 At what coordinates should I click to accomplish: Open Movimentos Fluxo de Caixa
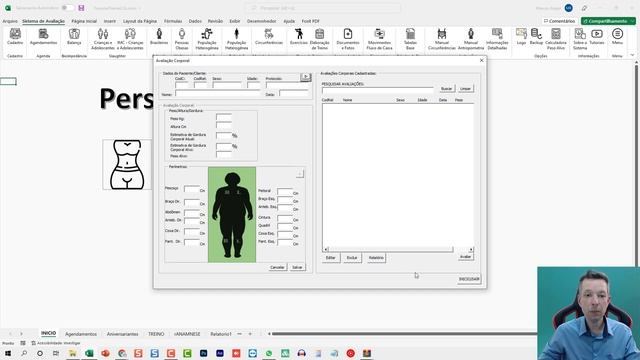pos(379,39)
